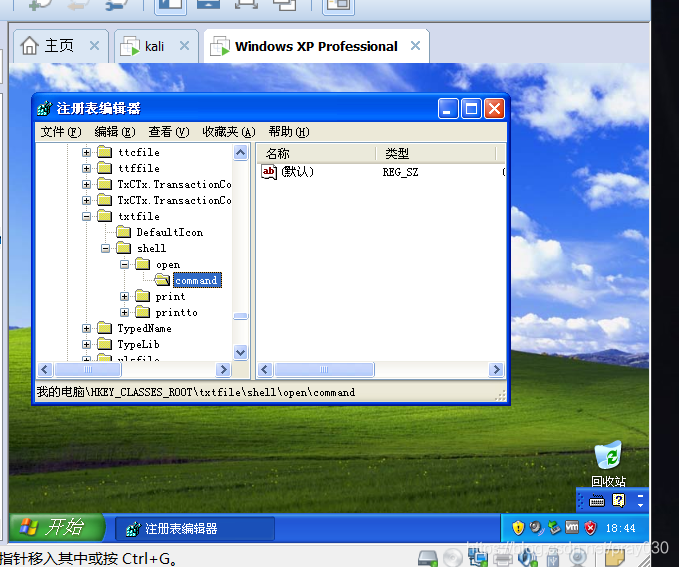Click the help question icon on the language bar
This screenshot has height=567, width=679.
point(619,501)
